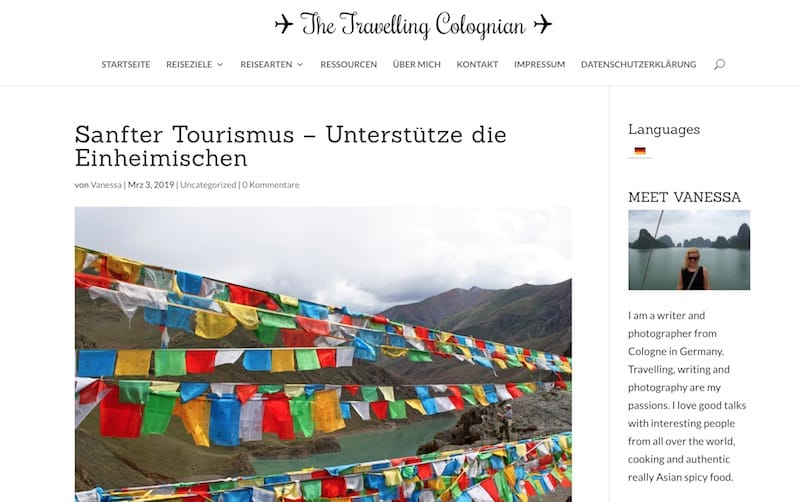The height and width of the screenshot is (502, 800).
Task: Open the Über Mich page
Action: pyautogui.click(x=416, y=64)
